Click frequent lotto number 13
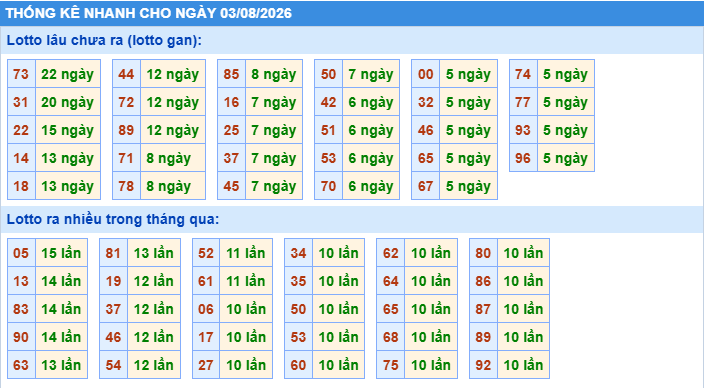 click(x=21, y=281)
